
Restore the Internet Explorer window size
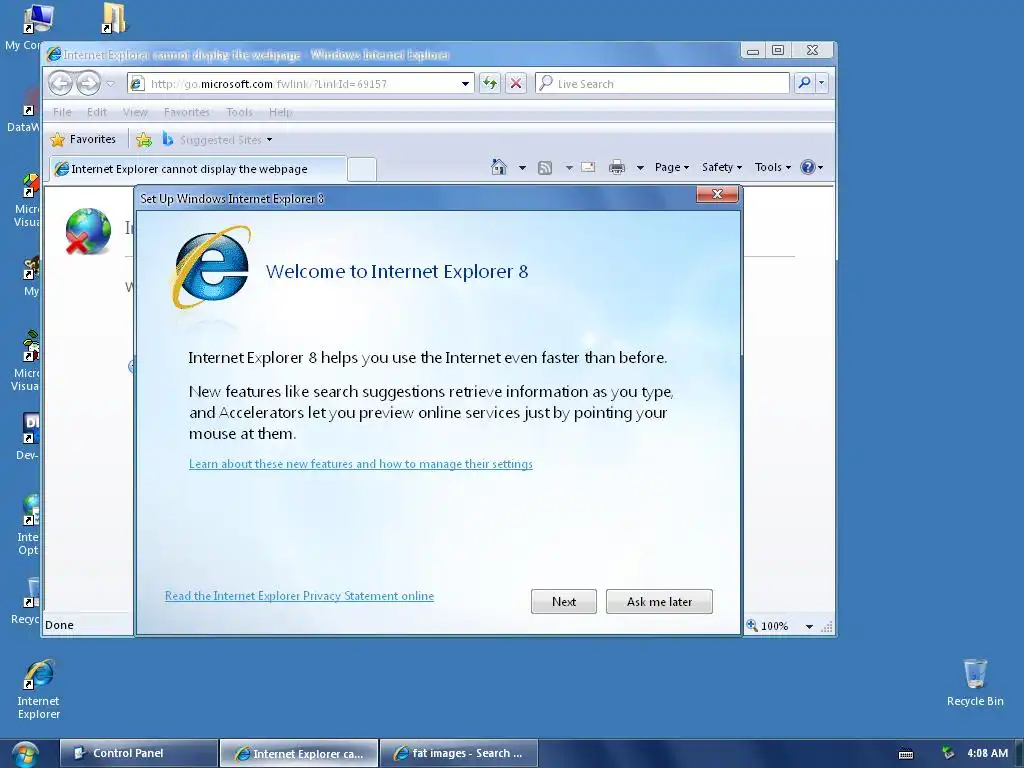[778, 50]
